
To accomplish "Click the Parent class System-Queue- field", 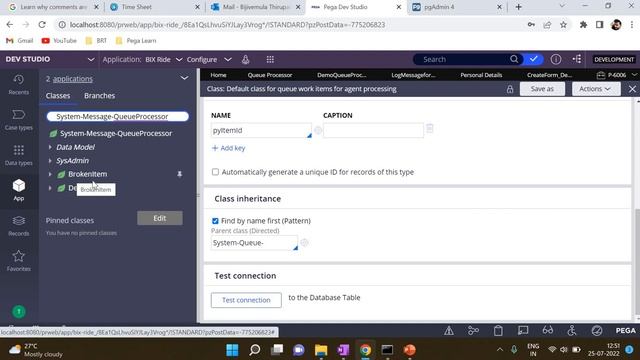I will [x=254, y=243].
